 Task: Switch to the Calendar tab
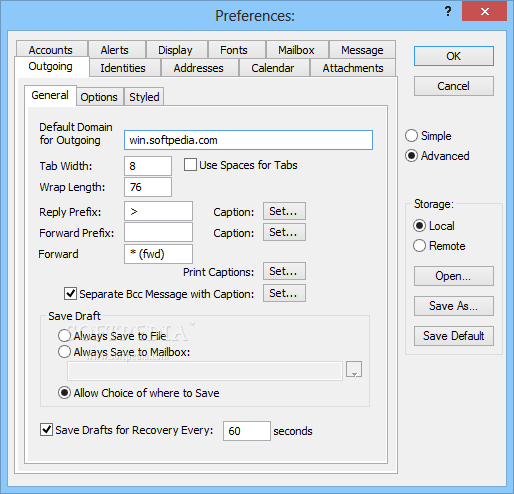273,68
